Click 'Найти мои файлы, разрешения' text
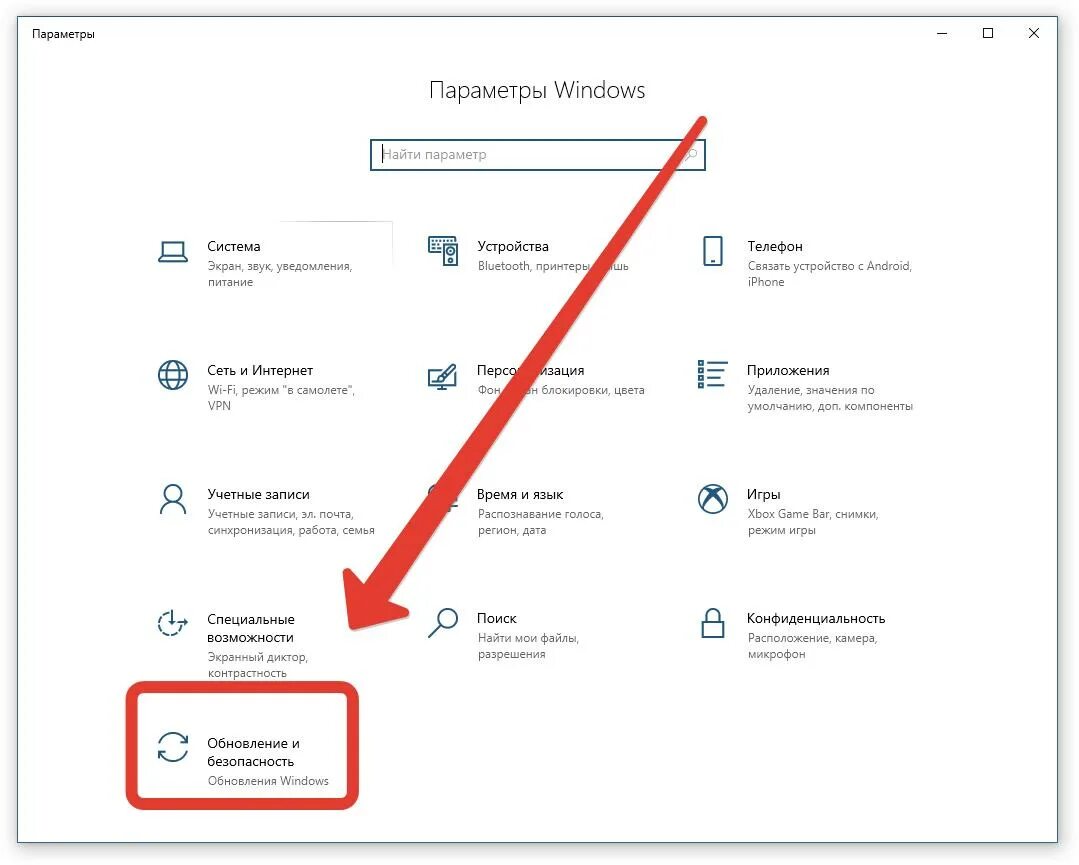The width and height of the screenshot is (1079, 865). (x=528, y=646)
